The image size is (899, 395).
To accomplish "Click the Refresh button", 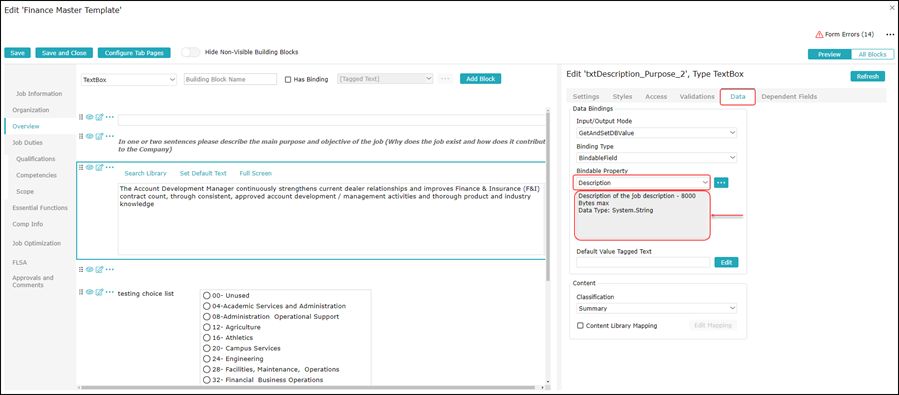I will tap(867, 76).
